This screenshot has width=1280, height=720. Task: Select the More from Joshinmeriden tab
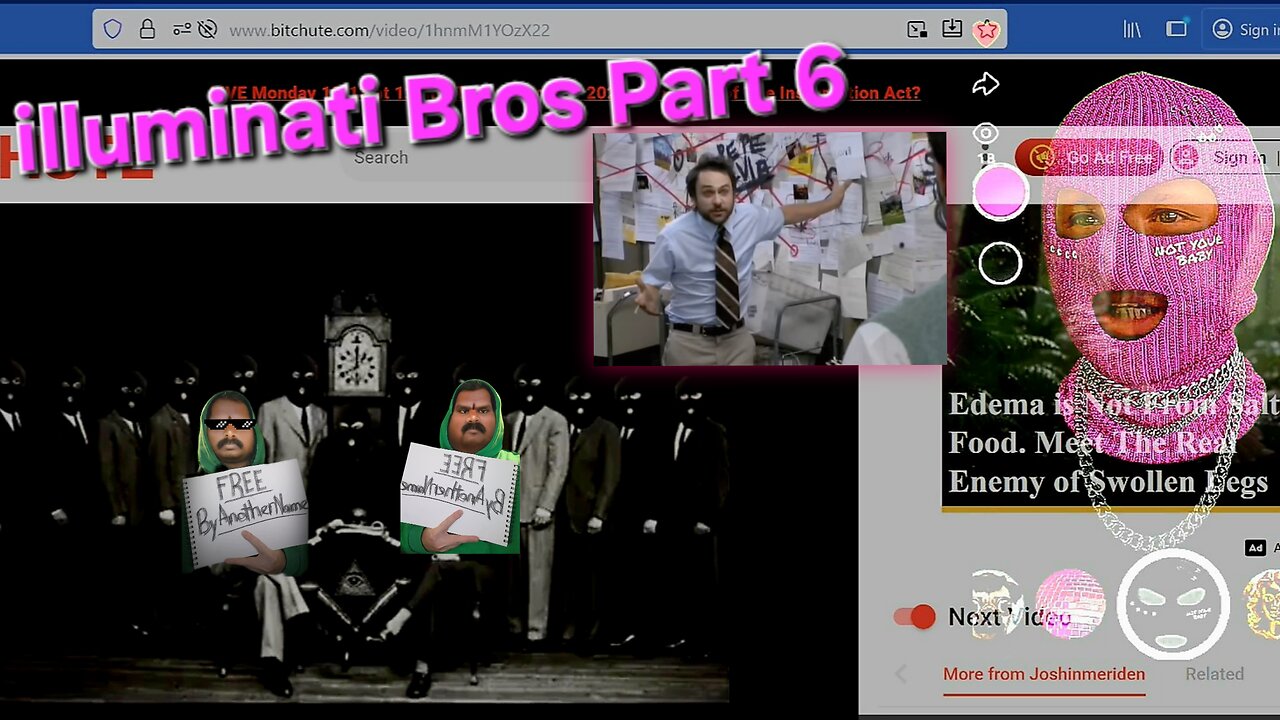click(1044, 674)
